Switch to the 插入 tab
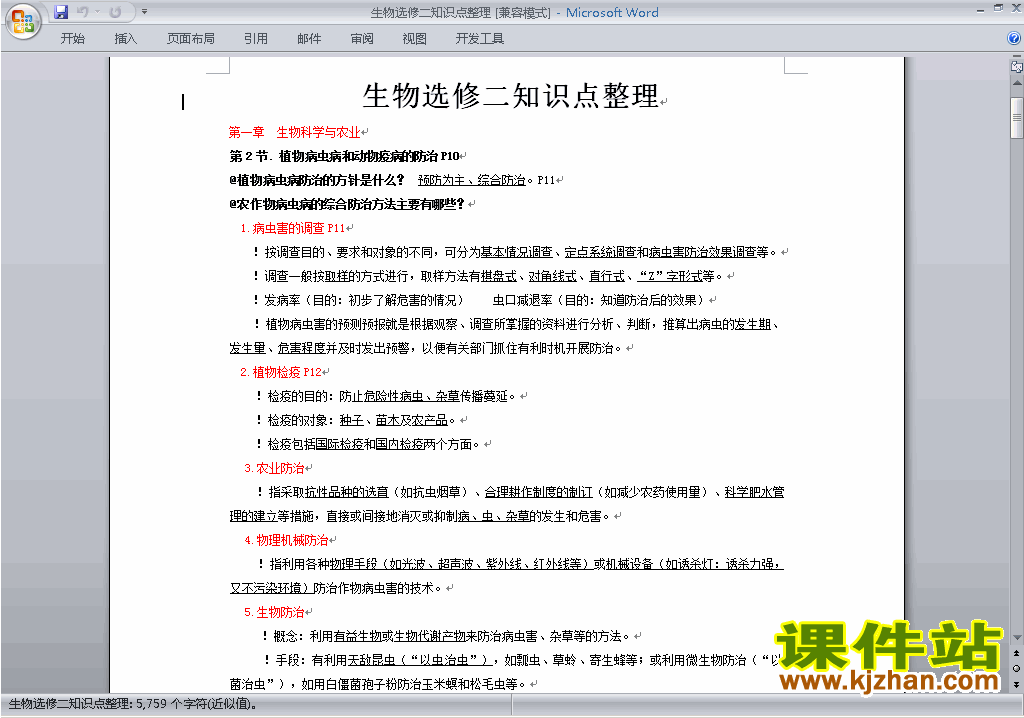 click(125, 39)
